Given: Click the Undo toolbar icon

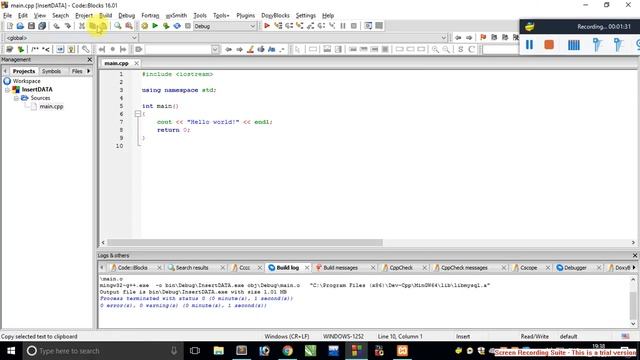Looking at the screenshot, I should (x=56, y=26).
